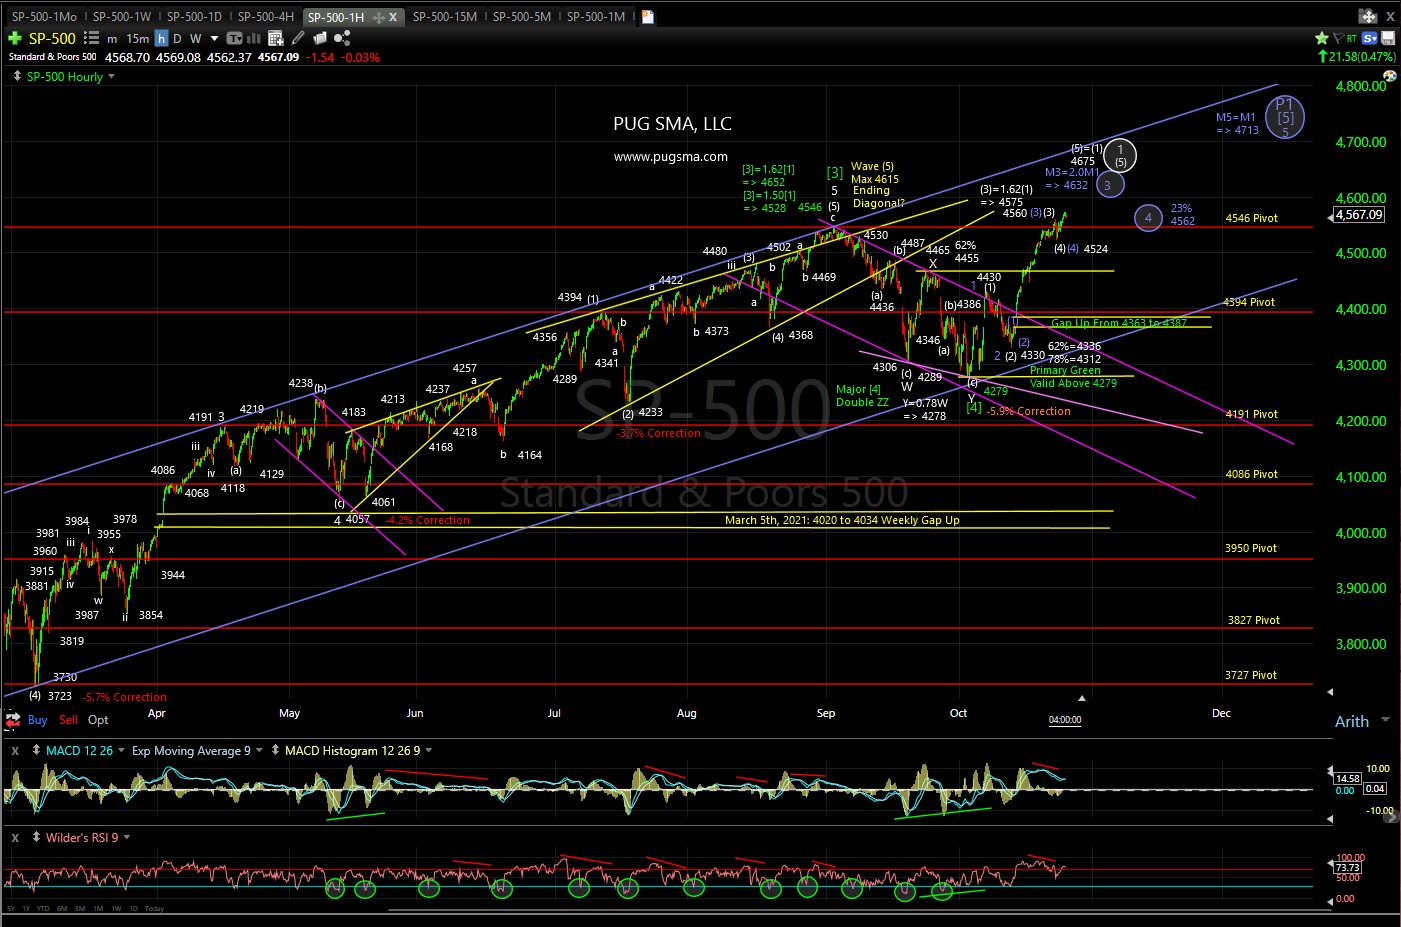Click the detach window folder icon

pyautogui.click(x=1368, y=16)
